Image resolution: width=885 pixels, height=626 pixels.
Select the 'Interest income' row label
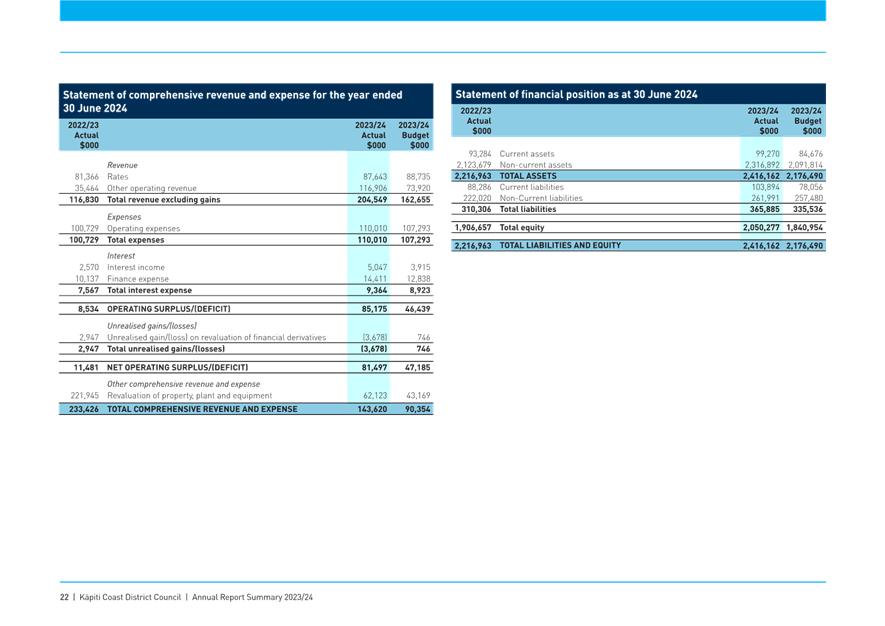[136, 268]
